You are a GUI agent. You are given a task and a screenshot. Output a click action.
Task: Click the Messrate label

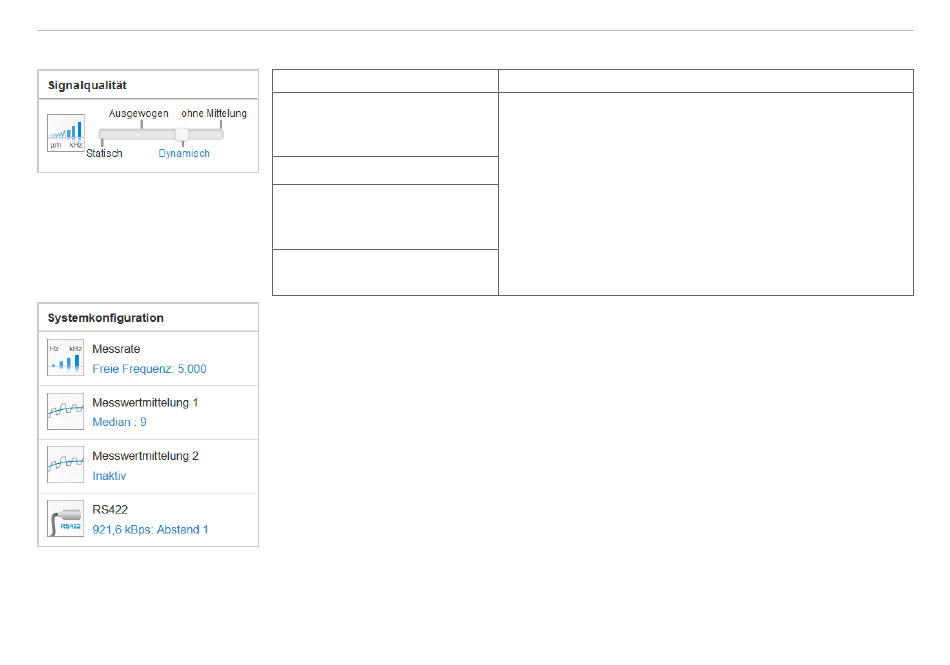click(x=116, y=349)
